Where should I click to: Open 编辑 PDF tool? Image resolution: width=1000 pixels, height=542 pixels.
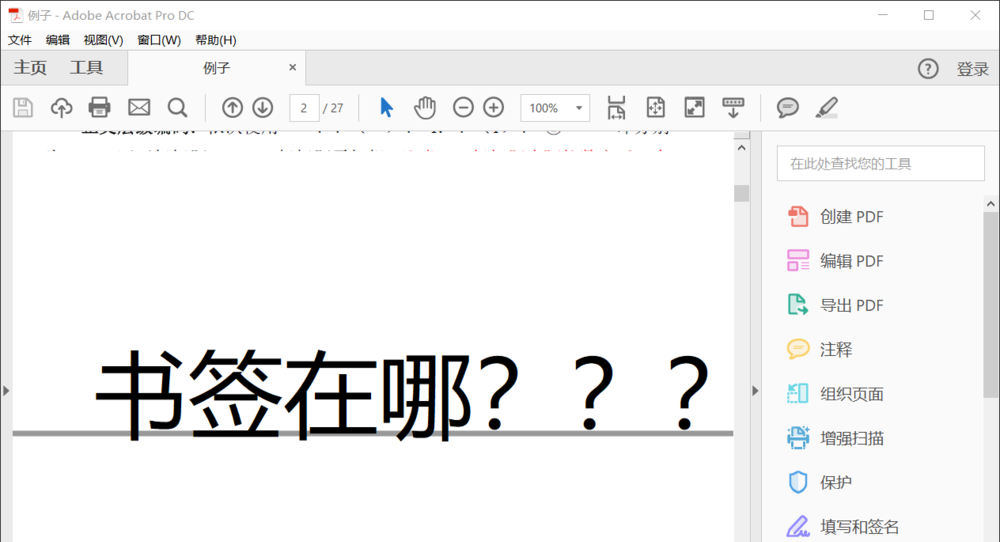(851, 261)
